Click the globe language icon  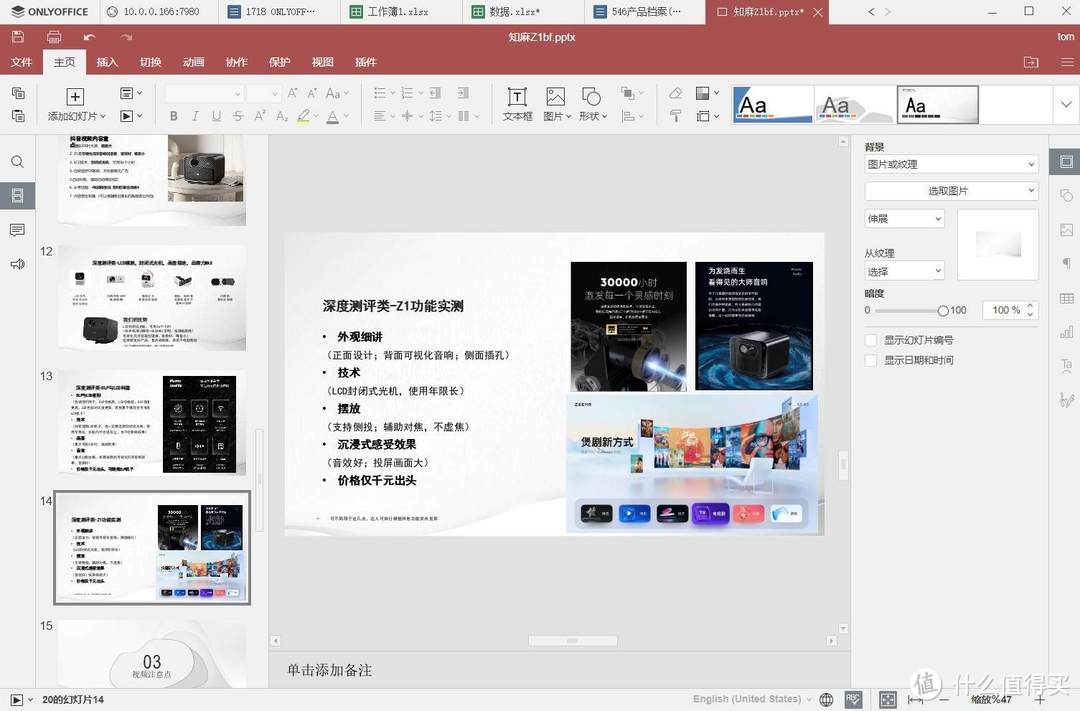click(826, 699)
